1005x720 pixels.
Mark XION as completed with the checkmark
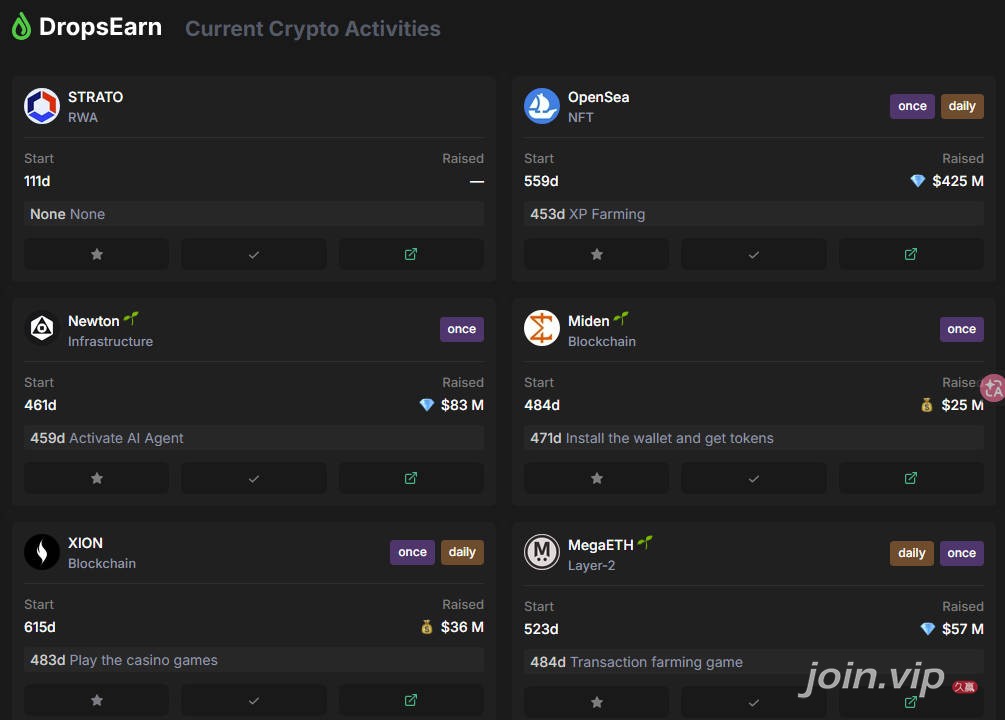(254, 700)
